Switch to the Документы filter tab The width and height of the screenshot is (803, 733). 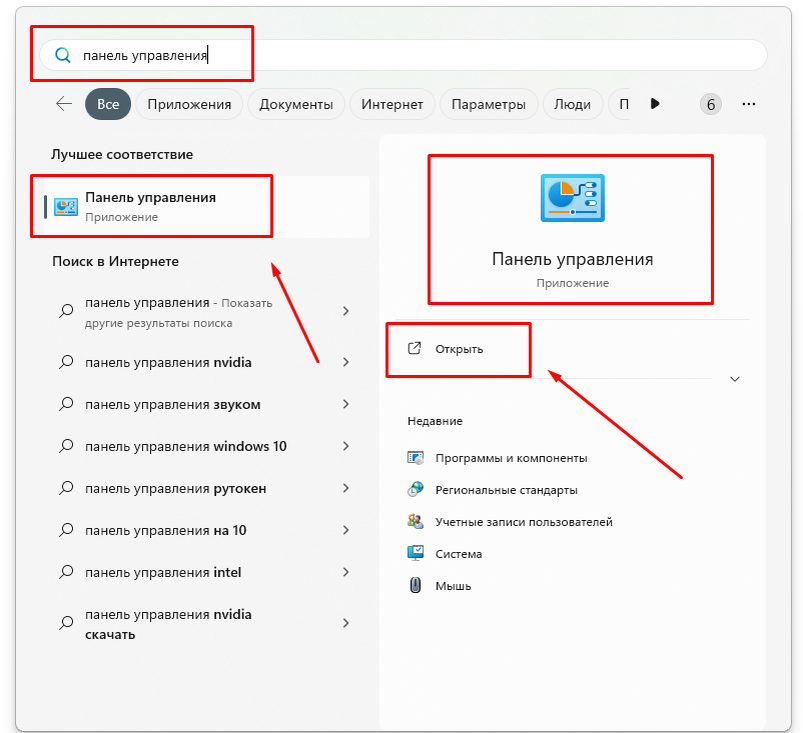click(x=296, y=104)
